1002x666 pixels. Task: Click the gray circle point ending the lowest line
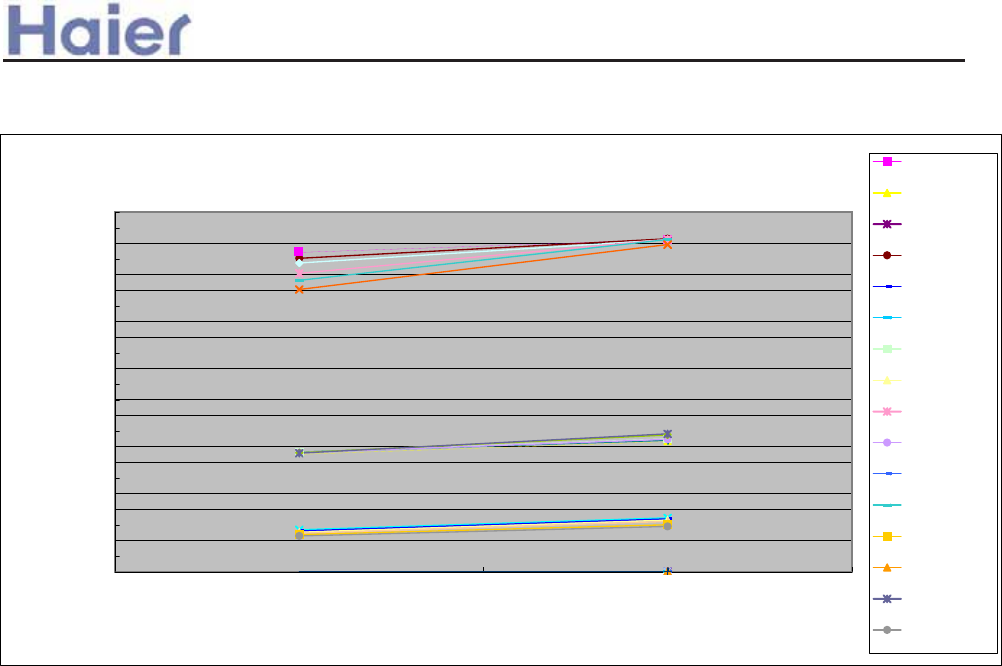click(667, 526)
